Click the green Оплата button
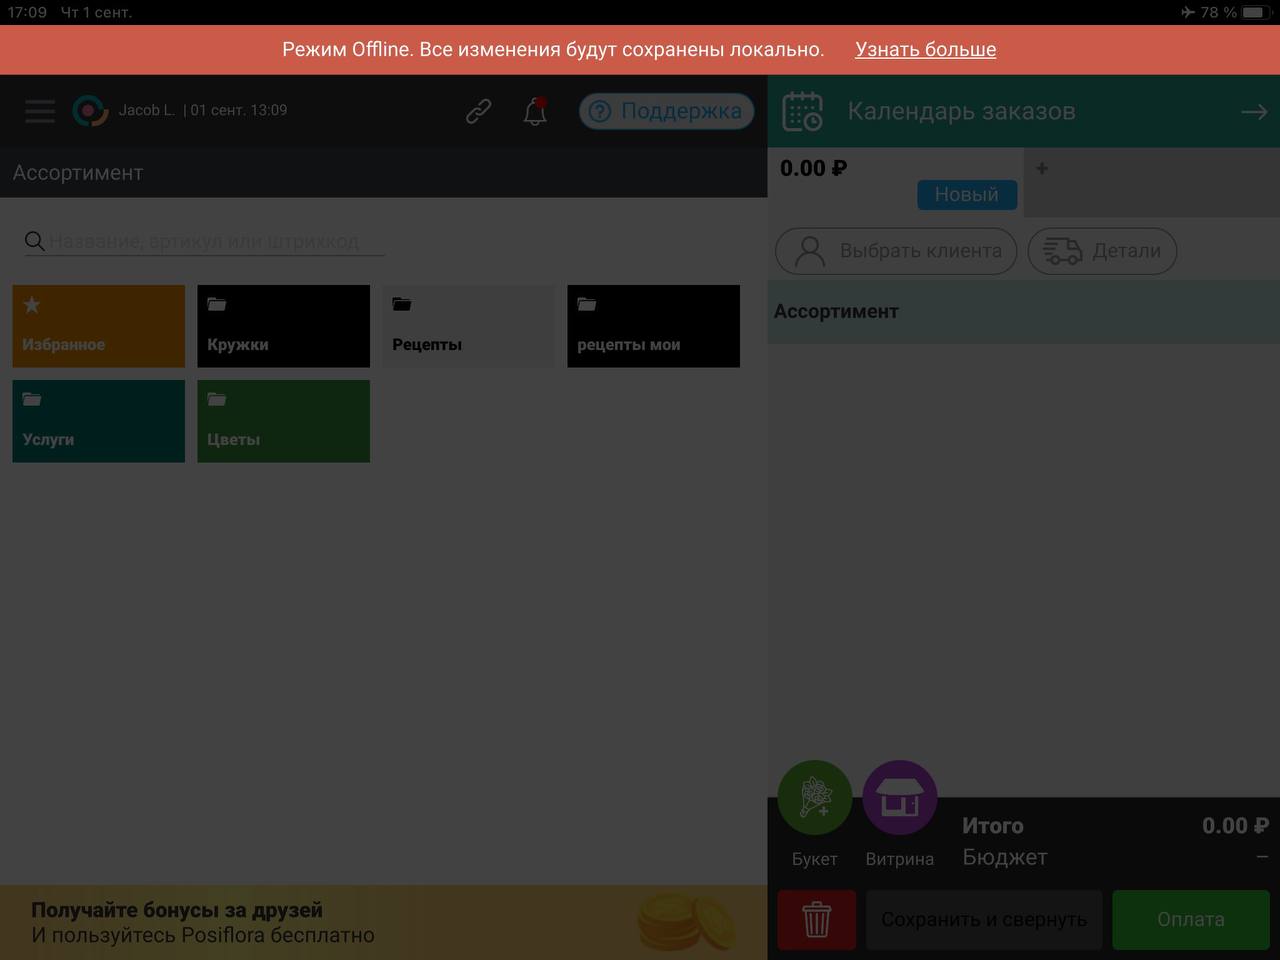 (1191, 919)
